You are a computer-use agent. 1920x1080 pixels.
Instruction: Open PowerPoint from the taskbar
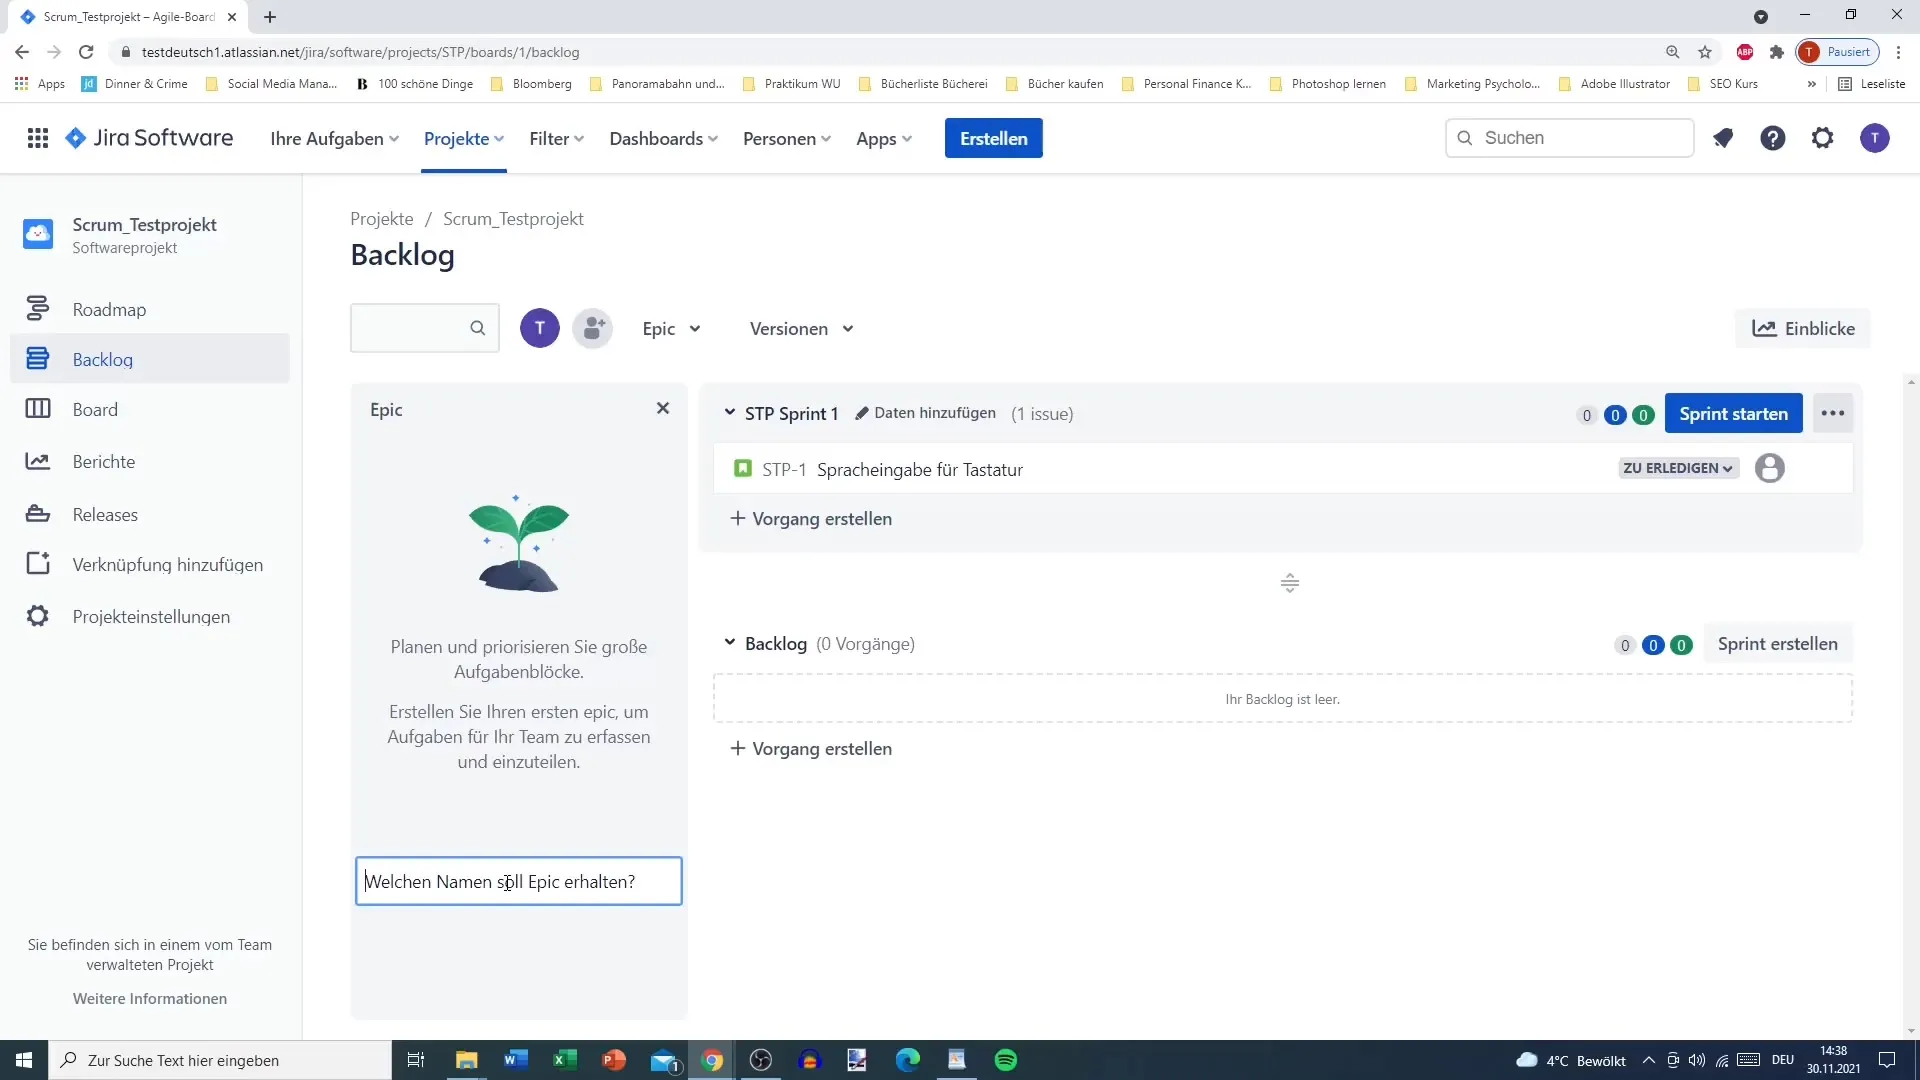[x=614, y=1060]
